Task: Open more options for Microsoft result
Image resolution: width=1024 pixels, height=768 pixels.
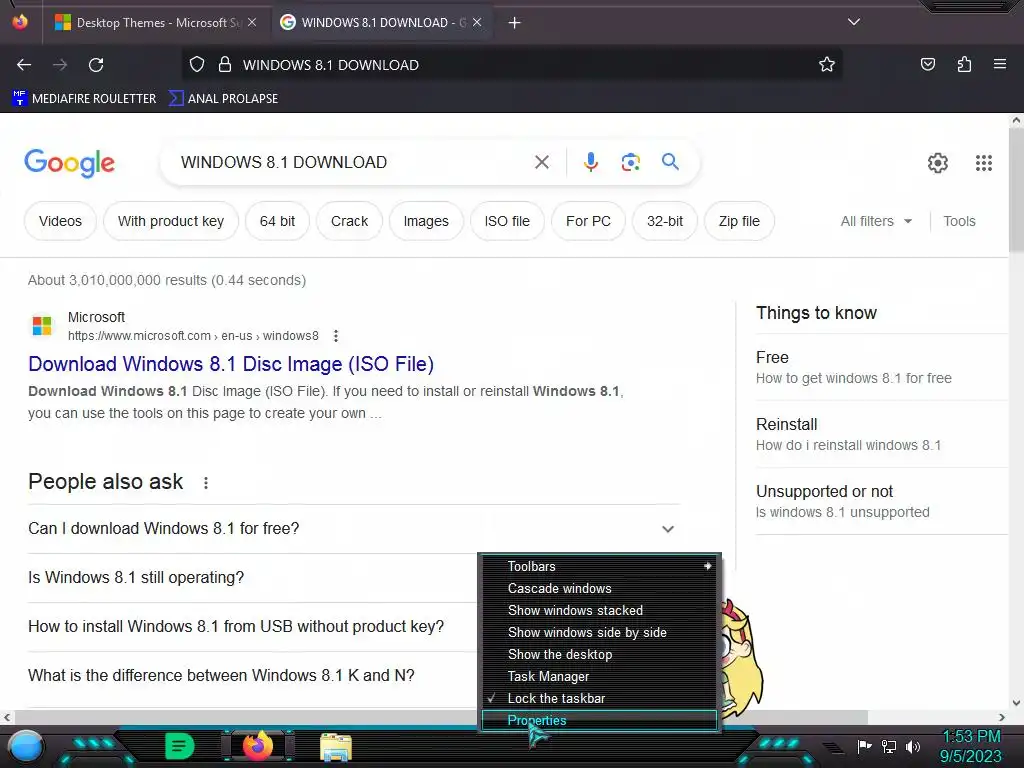Action: coord(336,336)
